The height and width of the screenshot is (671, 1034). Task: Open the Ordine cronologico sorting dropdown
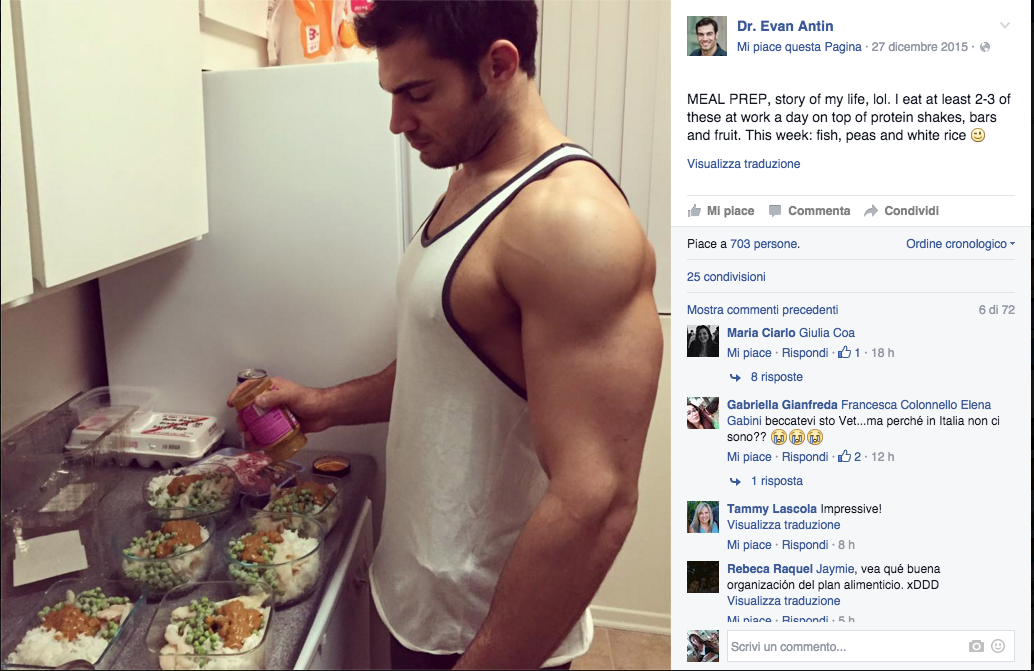click(x=960, y=244)
